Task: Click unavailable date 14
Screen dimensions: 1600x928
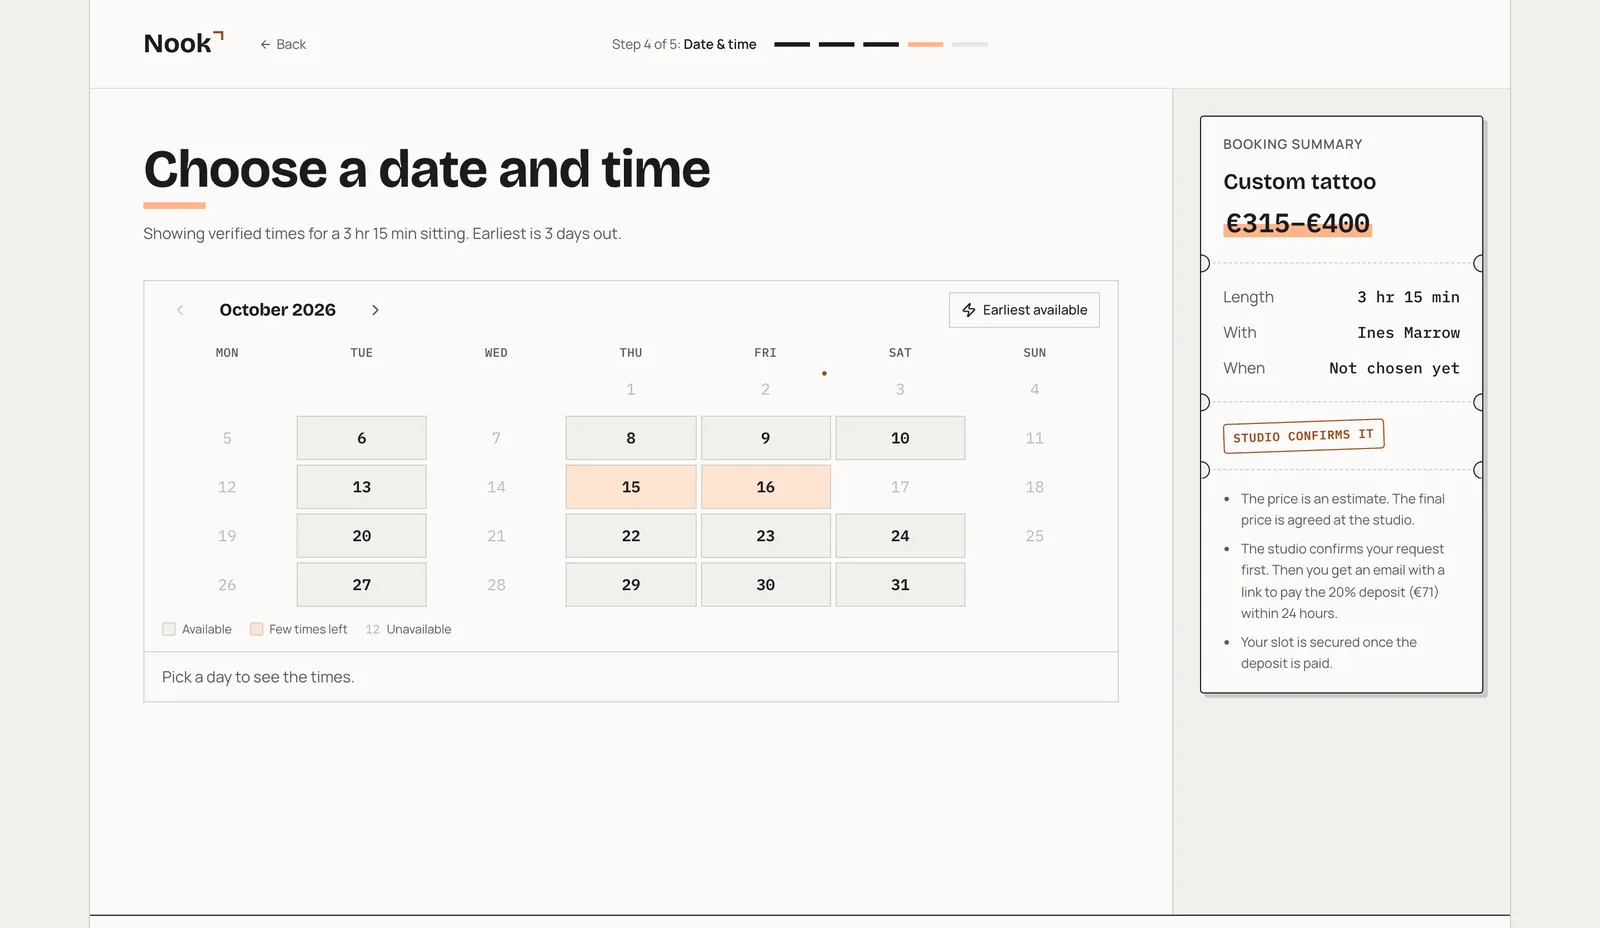Action: 496,487
